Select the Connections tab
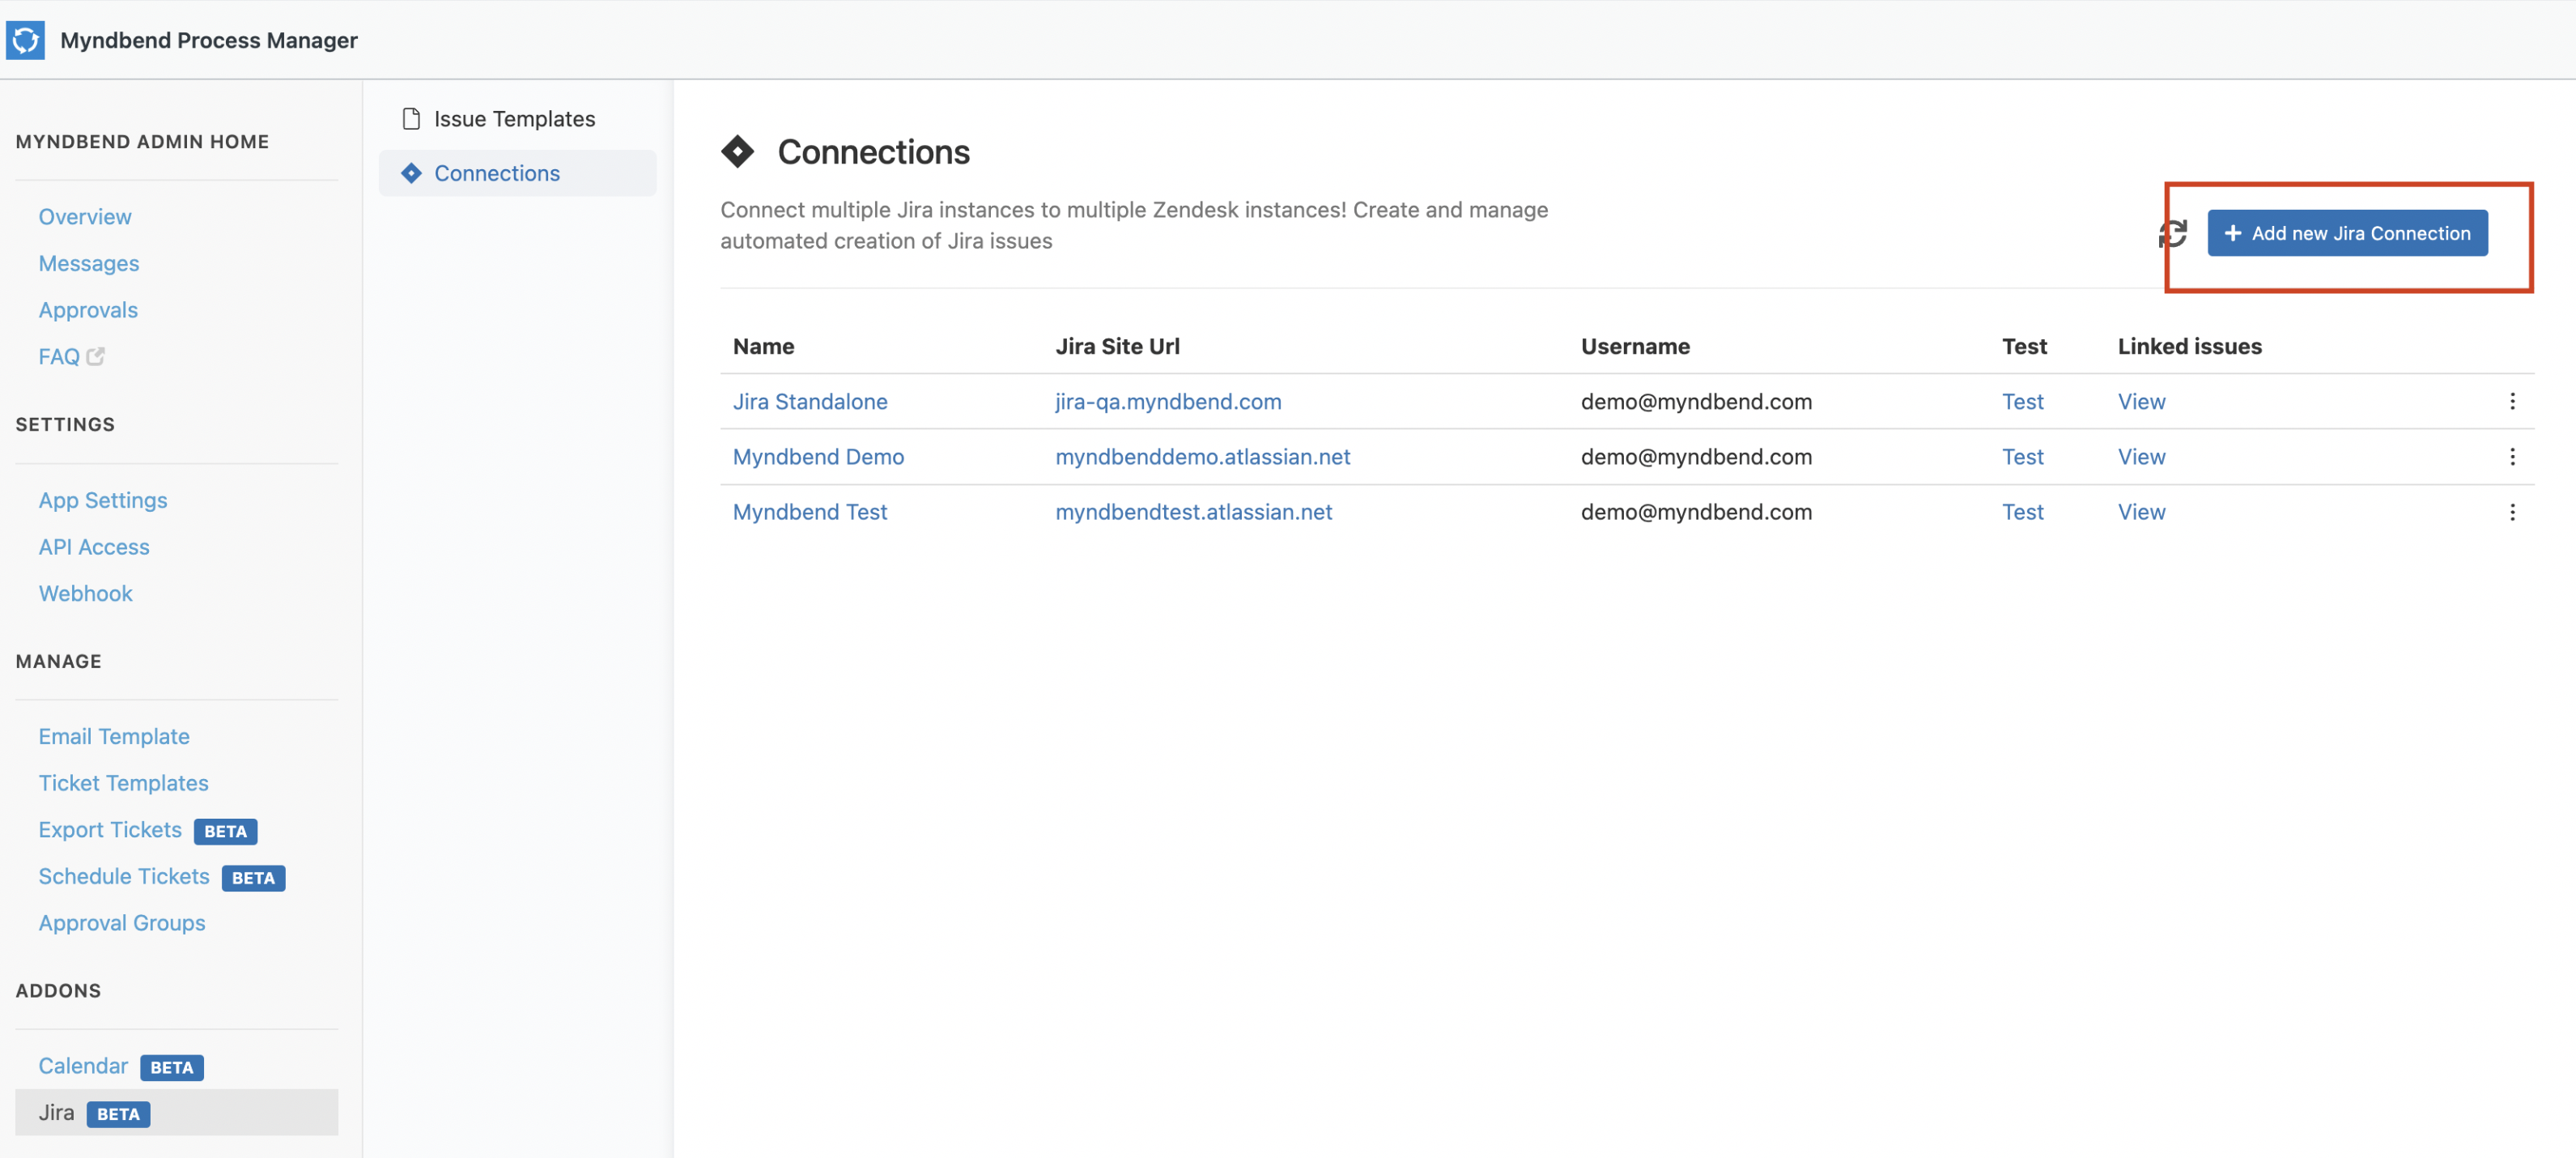The width and height of the screenshot is (2576, 1158). coord(517,173)
